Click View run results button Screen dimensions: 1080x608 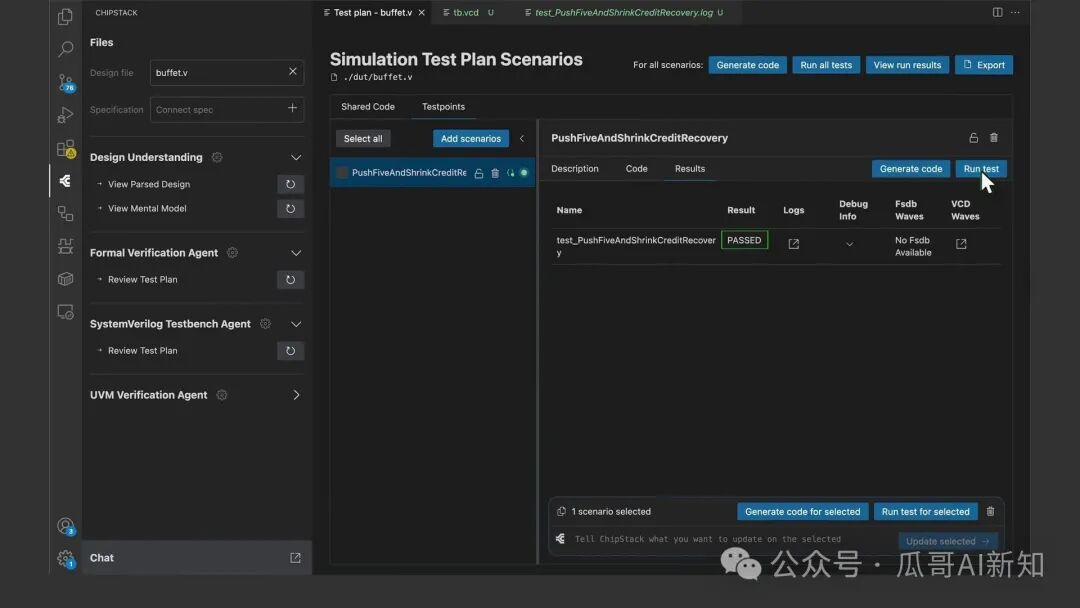point(907,65)
